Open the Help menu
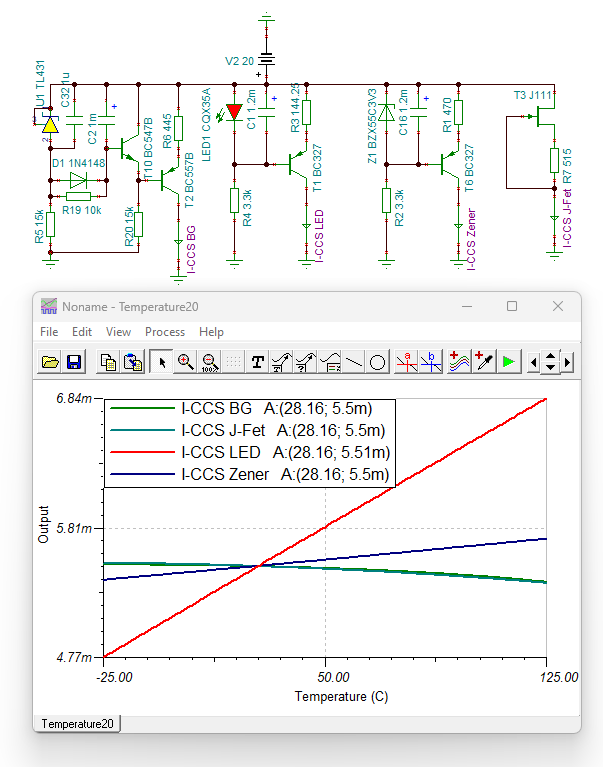 click(x=211, y=332)
